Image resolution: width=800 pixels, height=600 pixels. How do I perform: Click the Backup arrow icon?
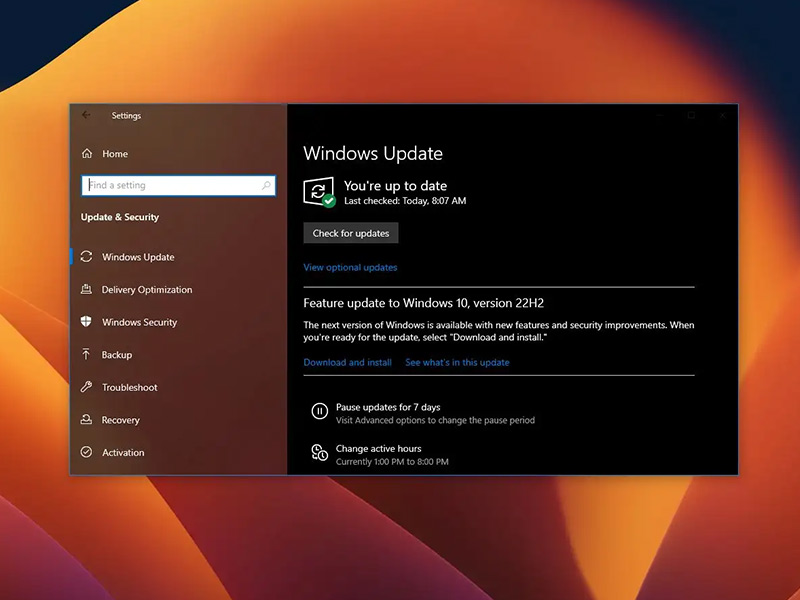click(86, 355)
